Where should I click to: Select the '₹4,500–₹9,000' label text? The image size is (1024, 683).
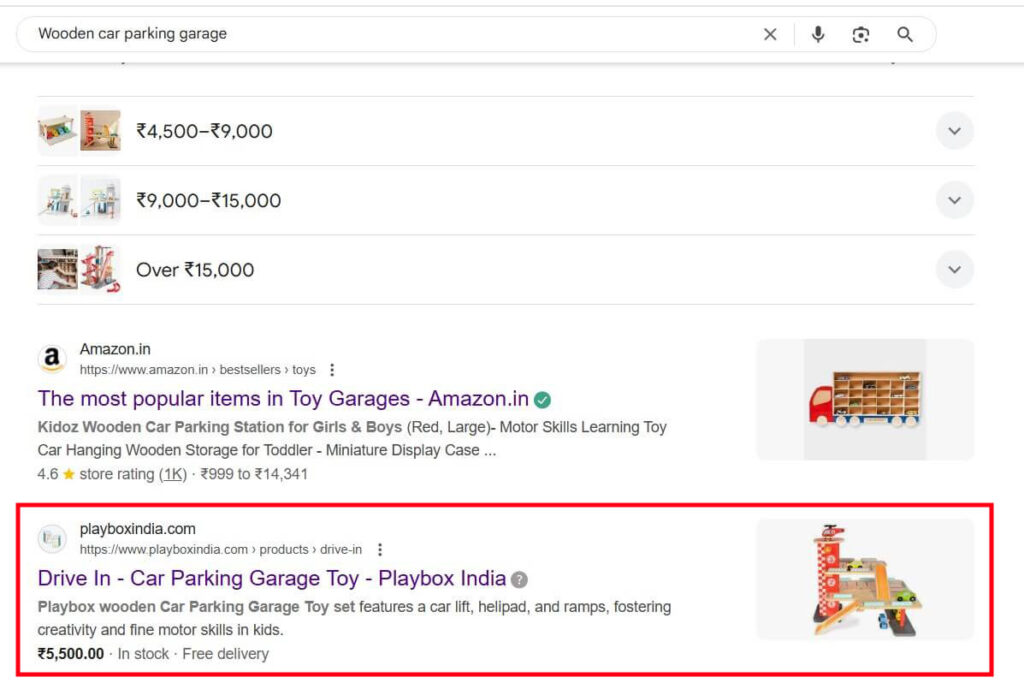click(x=204, y=131)
